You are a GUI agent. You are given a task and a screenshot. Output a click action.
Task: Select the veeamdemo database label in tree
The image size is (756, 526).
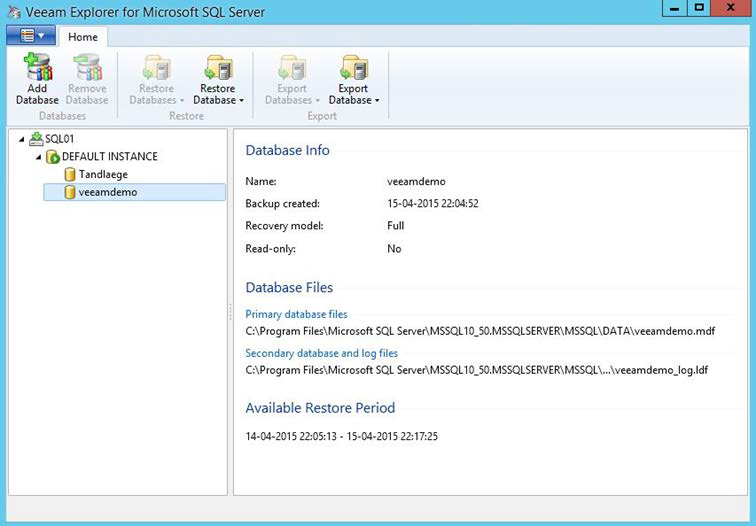(108, 192)
